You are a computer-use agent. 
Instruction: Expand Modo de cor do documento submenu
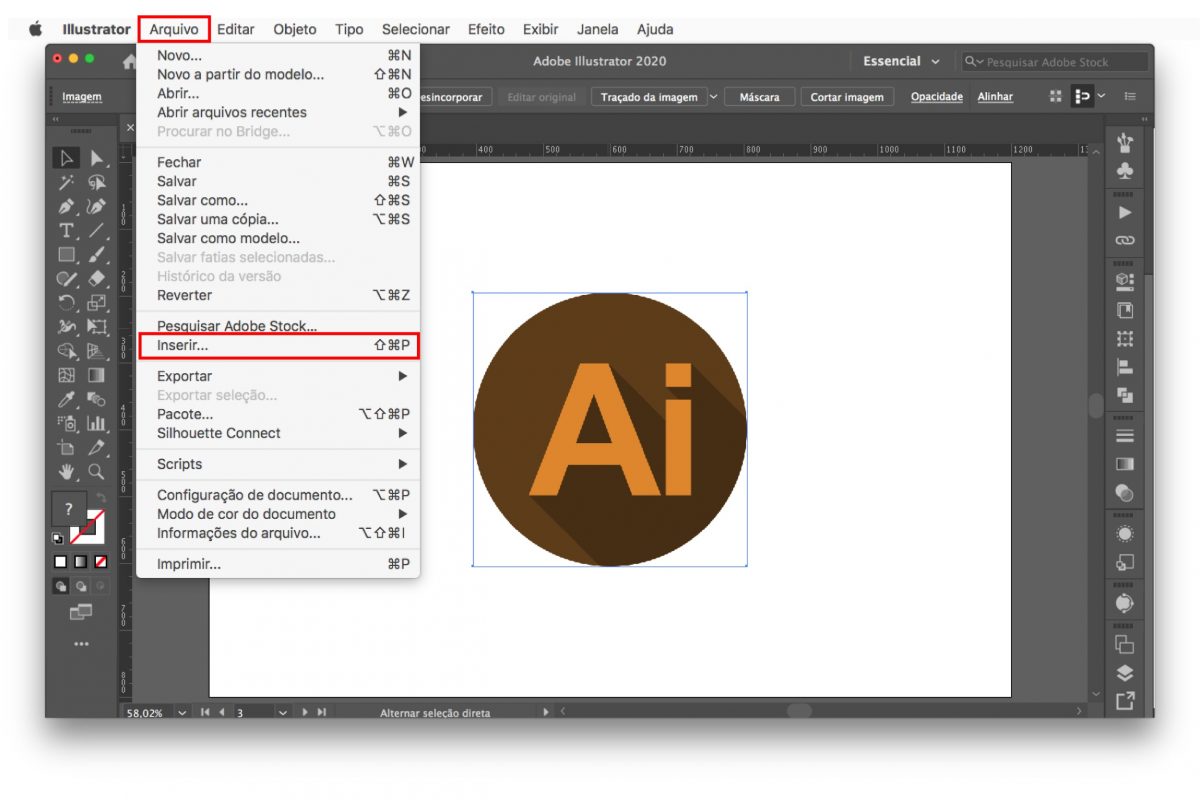[x=403, y=514]
